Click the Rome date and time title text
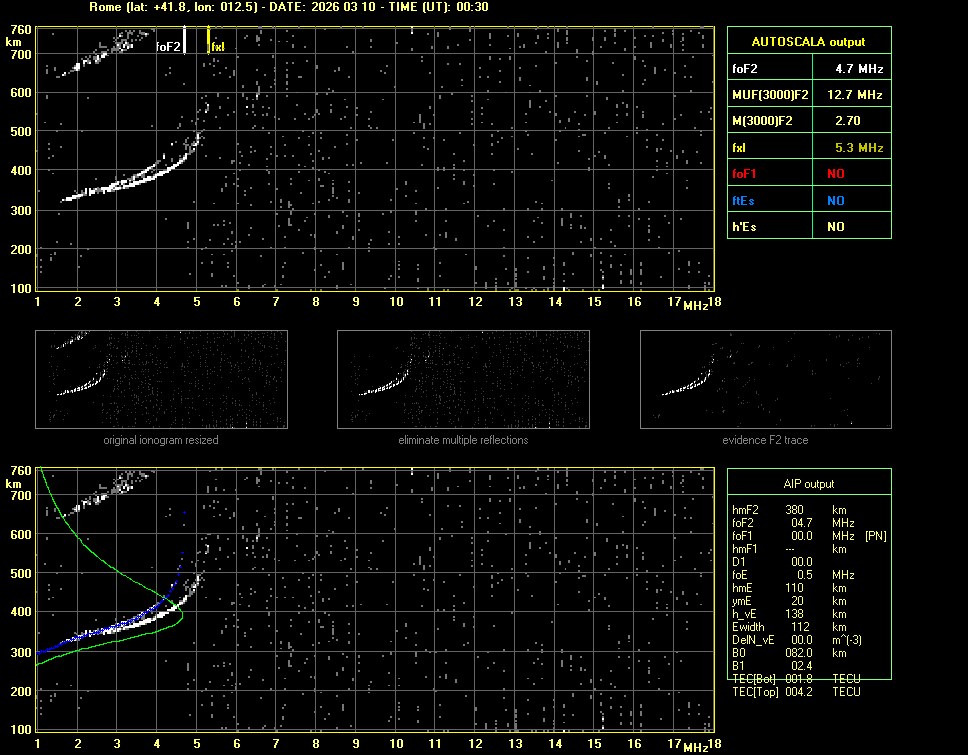968x755 pixels. point(288,7)
